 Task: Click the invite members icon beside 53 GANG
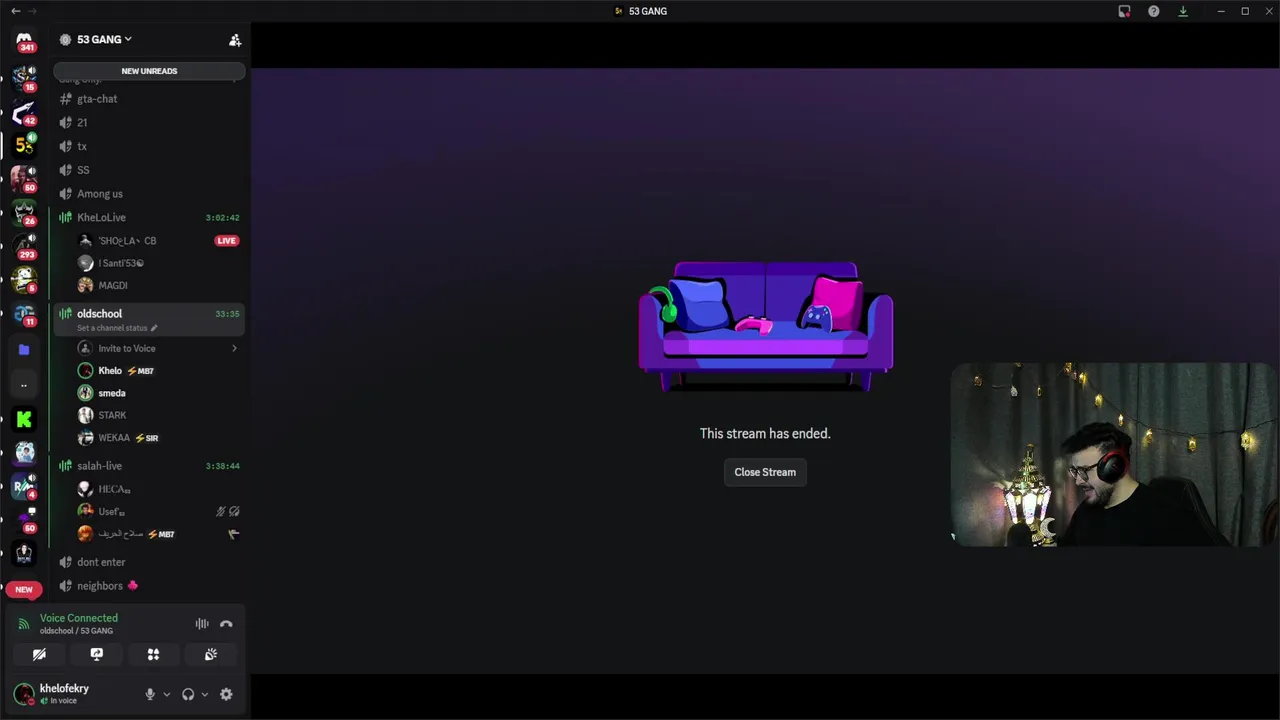pos(235,40)
